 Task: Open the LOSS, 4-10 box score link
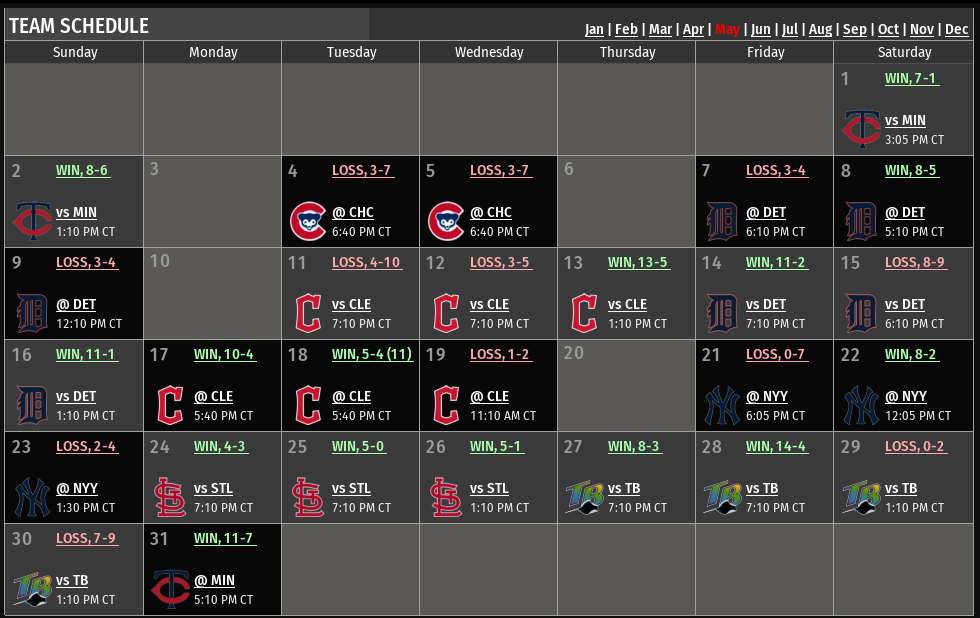click(x=365, y=262)
